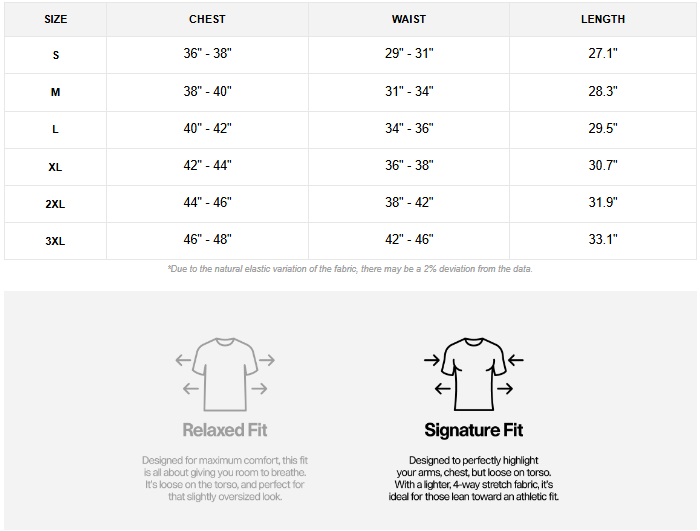This screenshot has height=531, width=700.
Task: Click the SIZE column header
Action: click(56, 19)
